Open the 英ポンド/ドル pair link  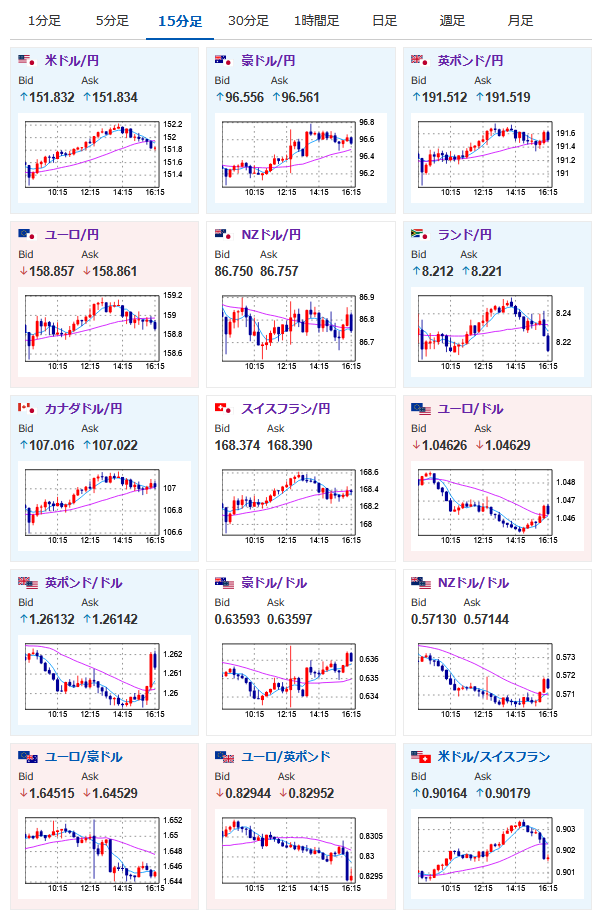(83, 582)
